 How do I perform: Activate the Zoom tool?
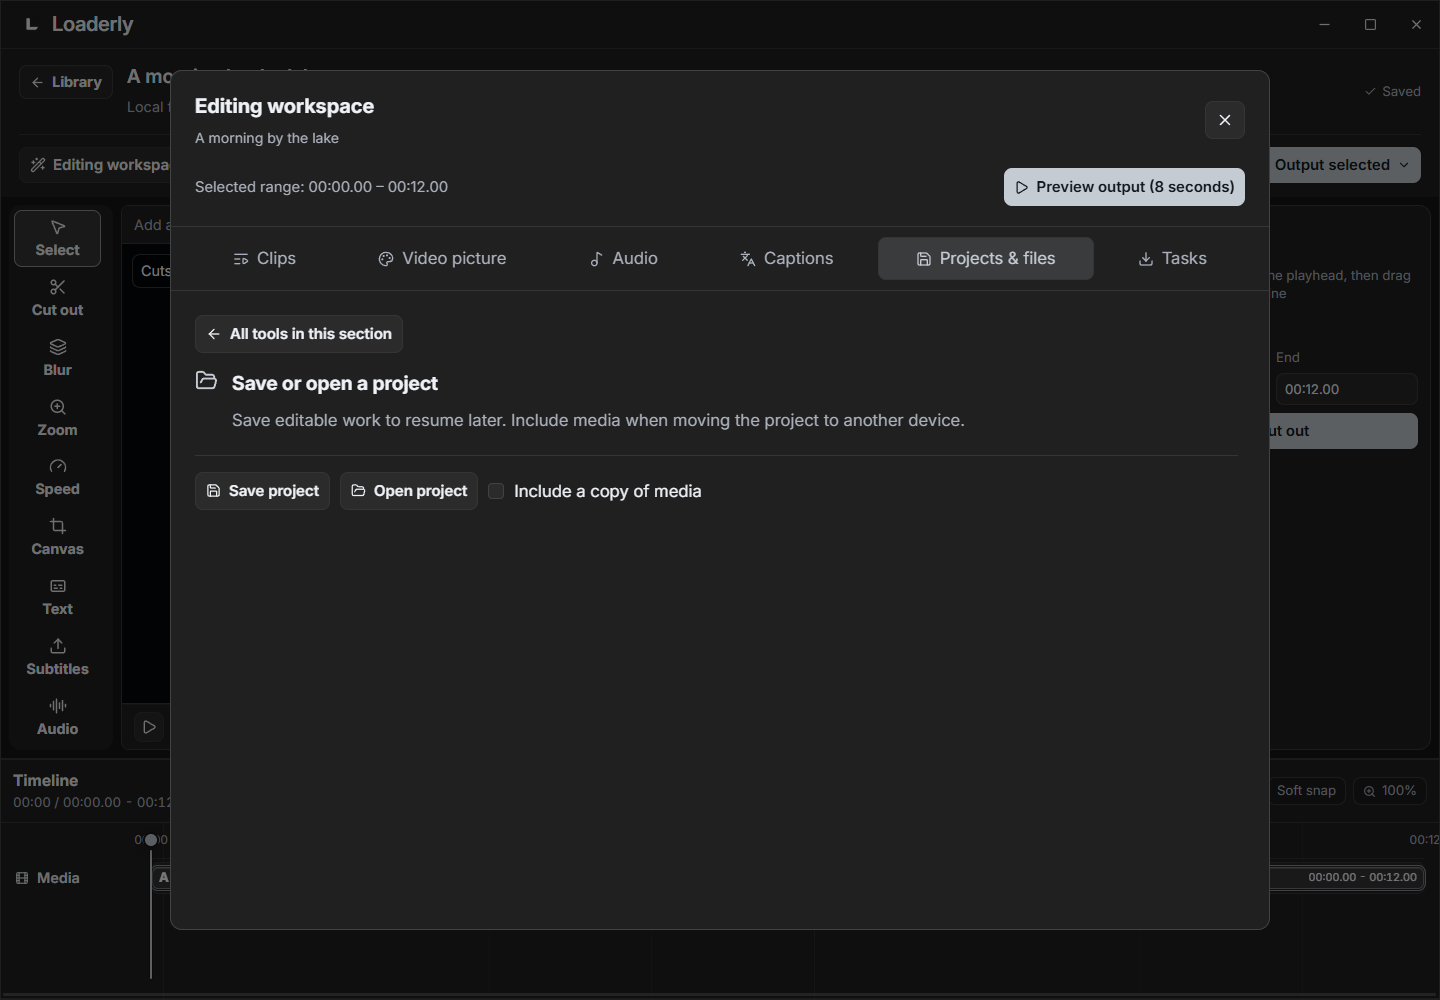57,418
